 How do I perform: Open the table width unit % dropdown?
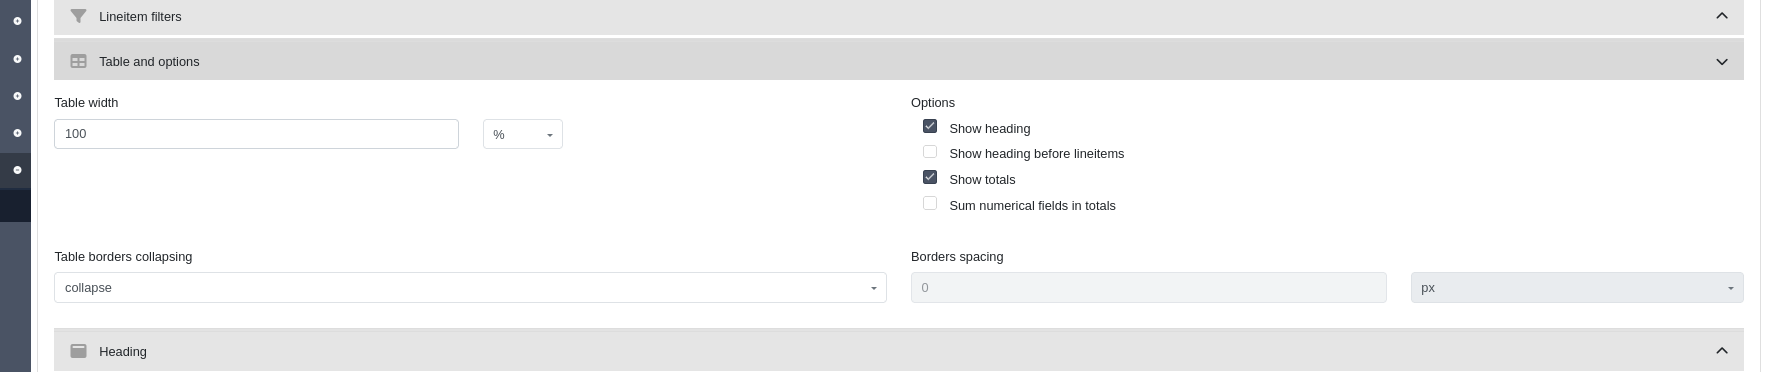point(523,134)
